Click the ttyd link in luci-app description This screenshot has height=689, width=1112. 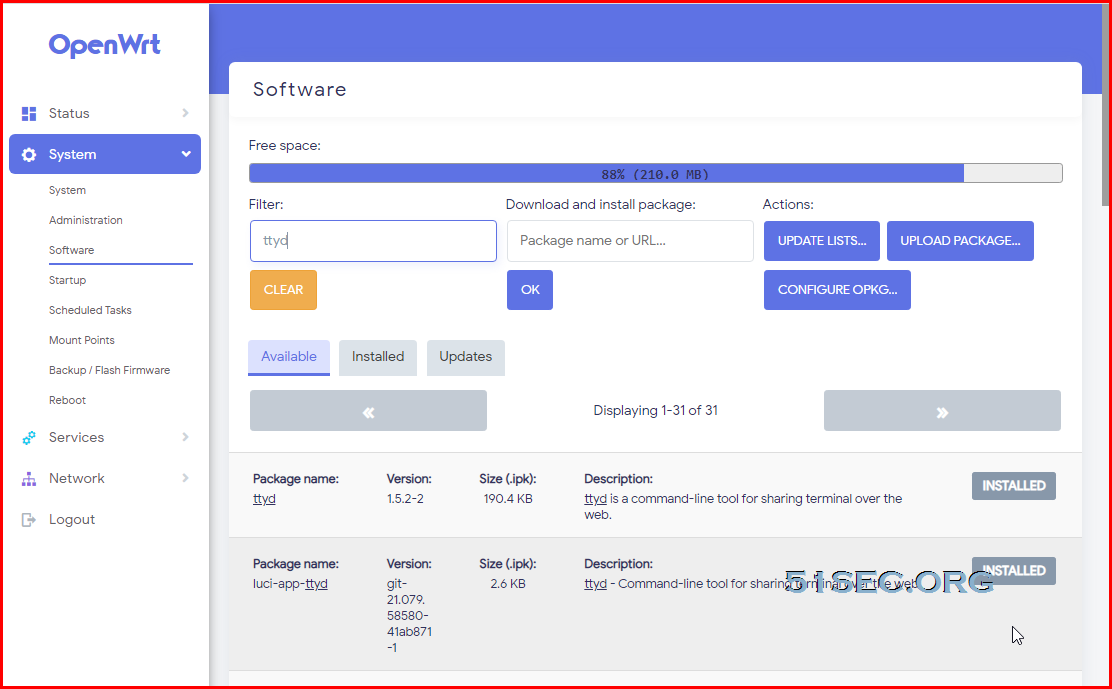[x=595, y=584]
